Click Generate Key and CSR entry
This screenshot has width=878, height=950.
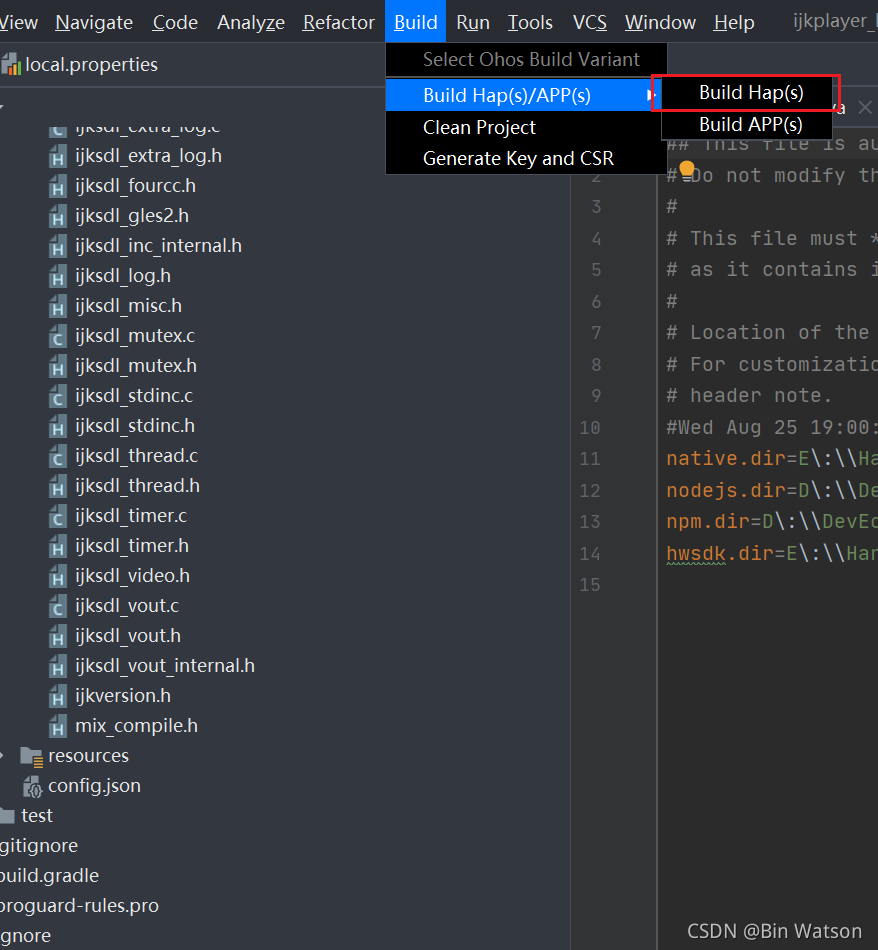(526, 158)
